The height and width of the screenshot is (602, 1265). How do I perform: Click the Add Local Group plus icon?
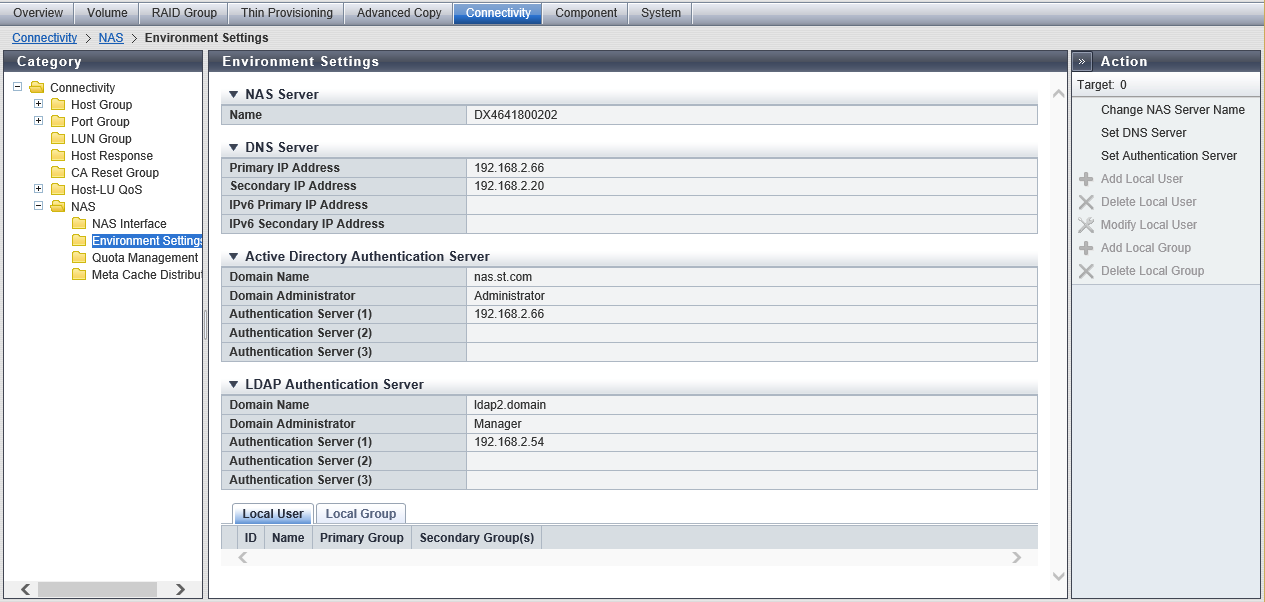click(1085, 248)
